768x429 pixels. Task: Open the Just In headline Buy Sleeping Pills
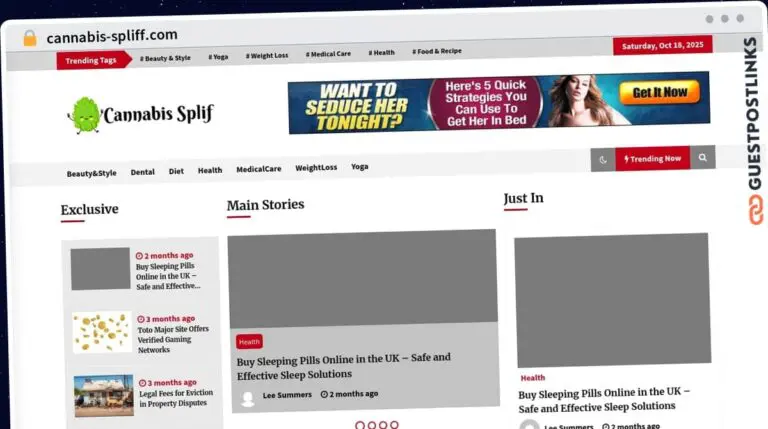(604, 400)
